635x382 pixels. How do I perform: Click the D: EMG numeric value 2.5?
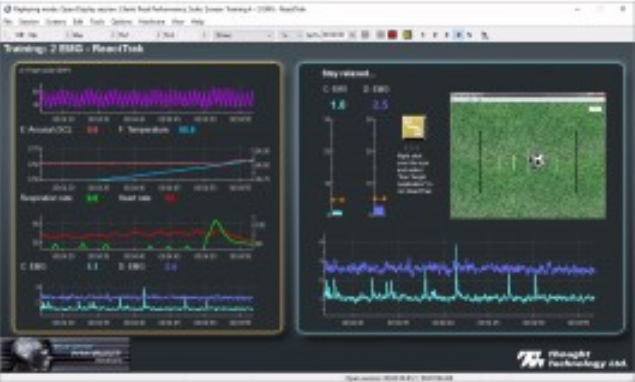[x=380, y=105]
